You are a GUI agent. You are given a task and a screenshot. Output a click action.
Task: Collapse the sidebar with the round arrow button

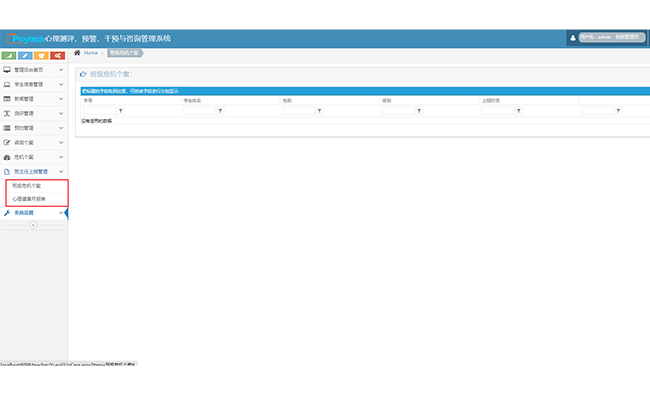pos(33,225)
